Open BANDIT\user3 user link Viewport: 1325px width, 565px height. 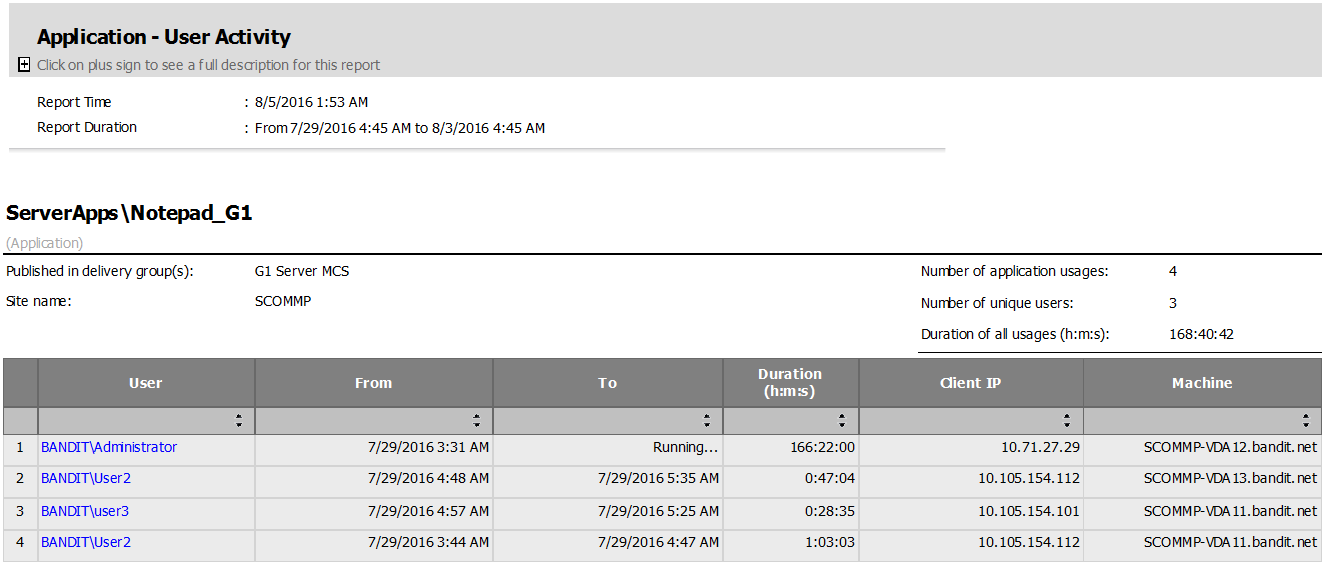click(85, 511)
